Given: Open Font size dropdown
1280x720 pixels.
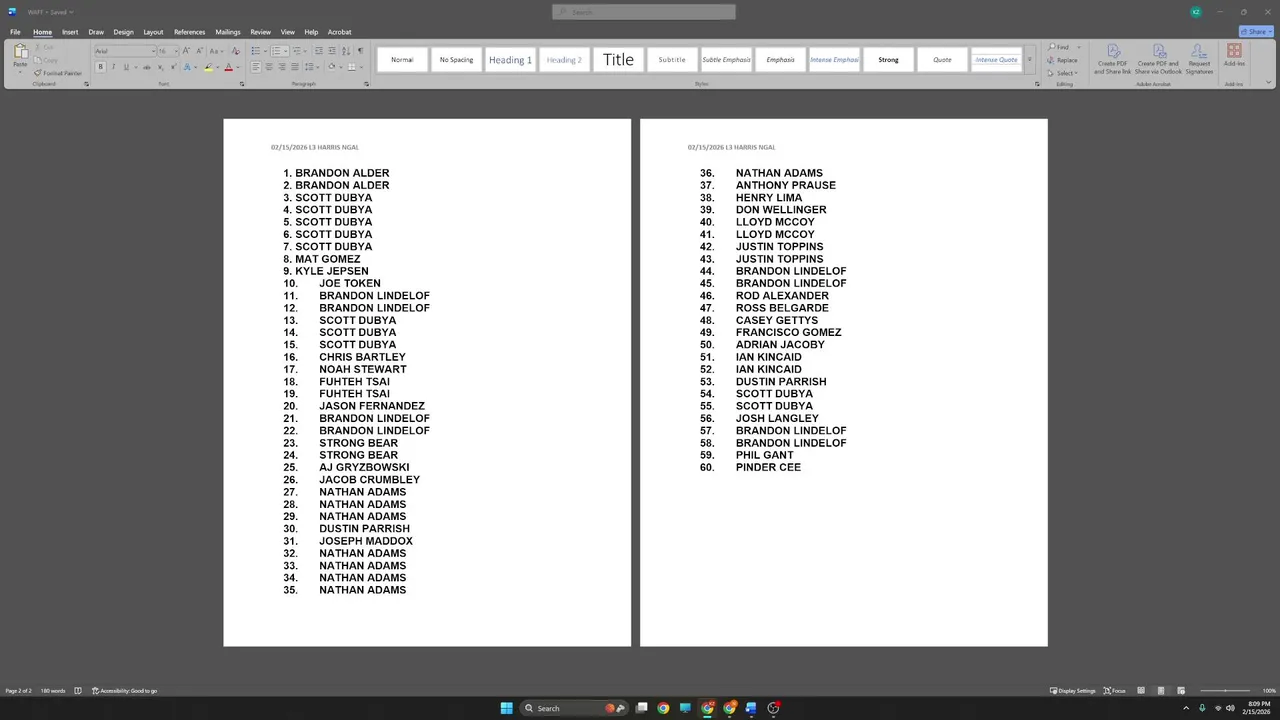Looking at the screenshot, I should 176,51.
